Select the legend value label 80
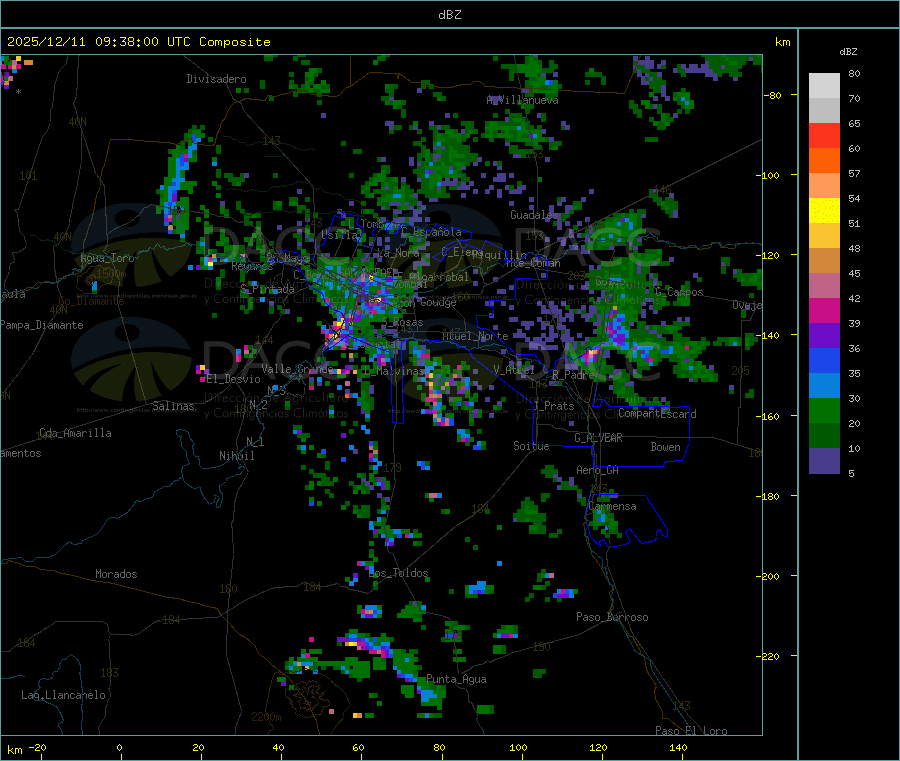 (854, 73)
